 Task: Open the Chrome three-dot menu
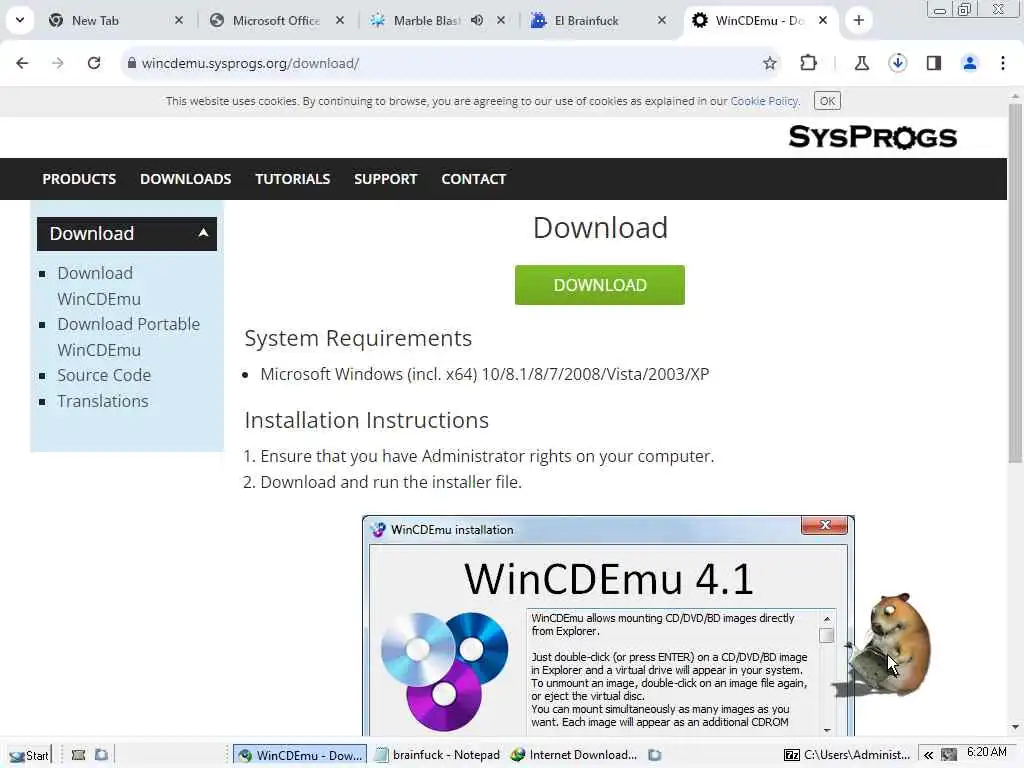(1003, 63)
